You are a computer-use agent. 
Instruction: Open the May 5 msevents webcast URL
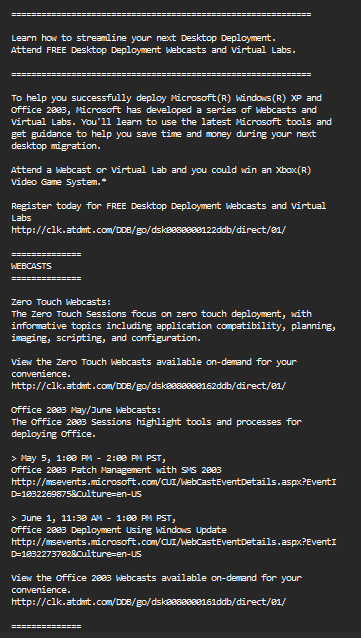pos(174,488)
